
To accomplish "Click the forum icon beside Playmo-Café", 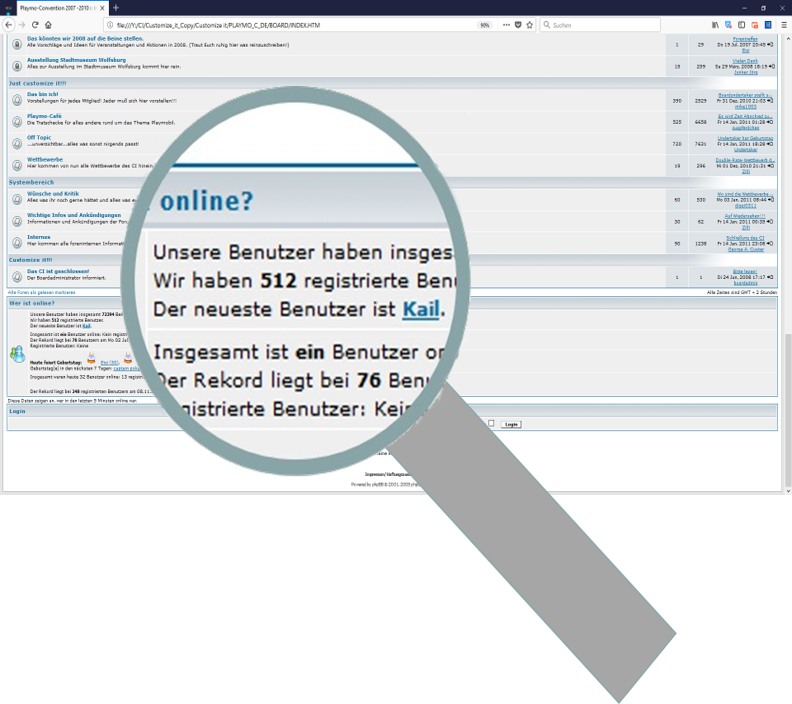I will pos(17,120).
